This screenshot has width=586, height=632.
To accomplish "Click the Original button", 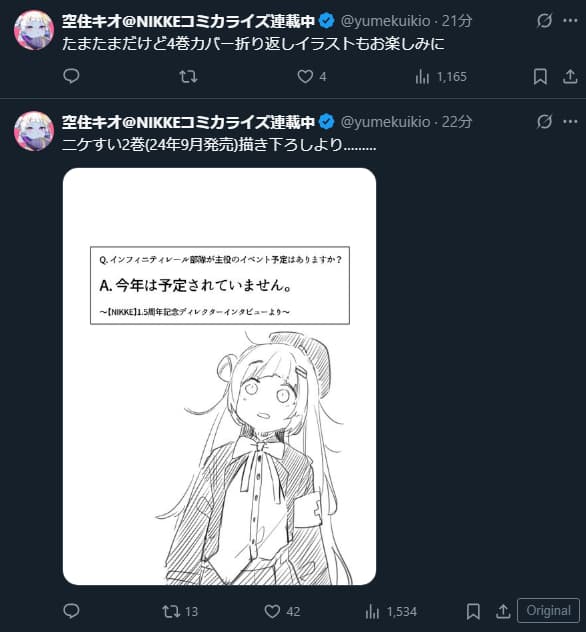I will click(549, 611).
